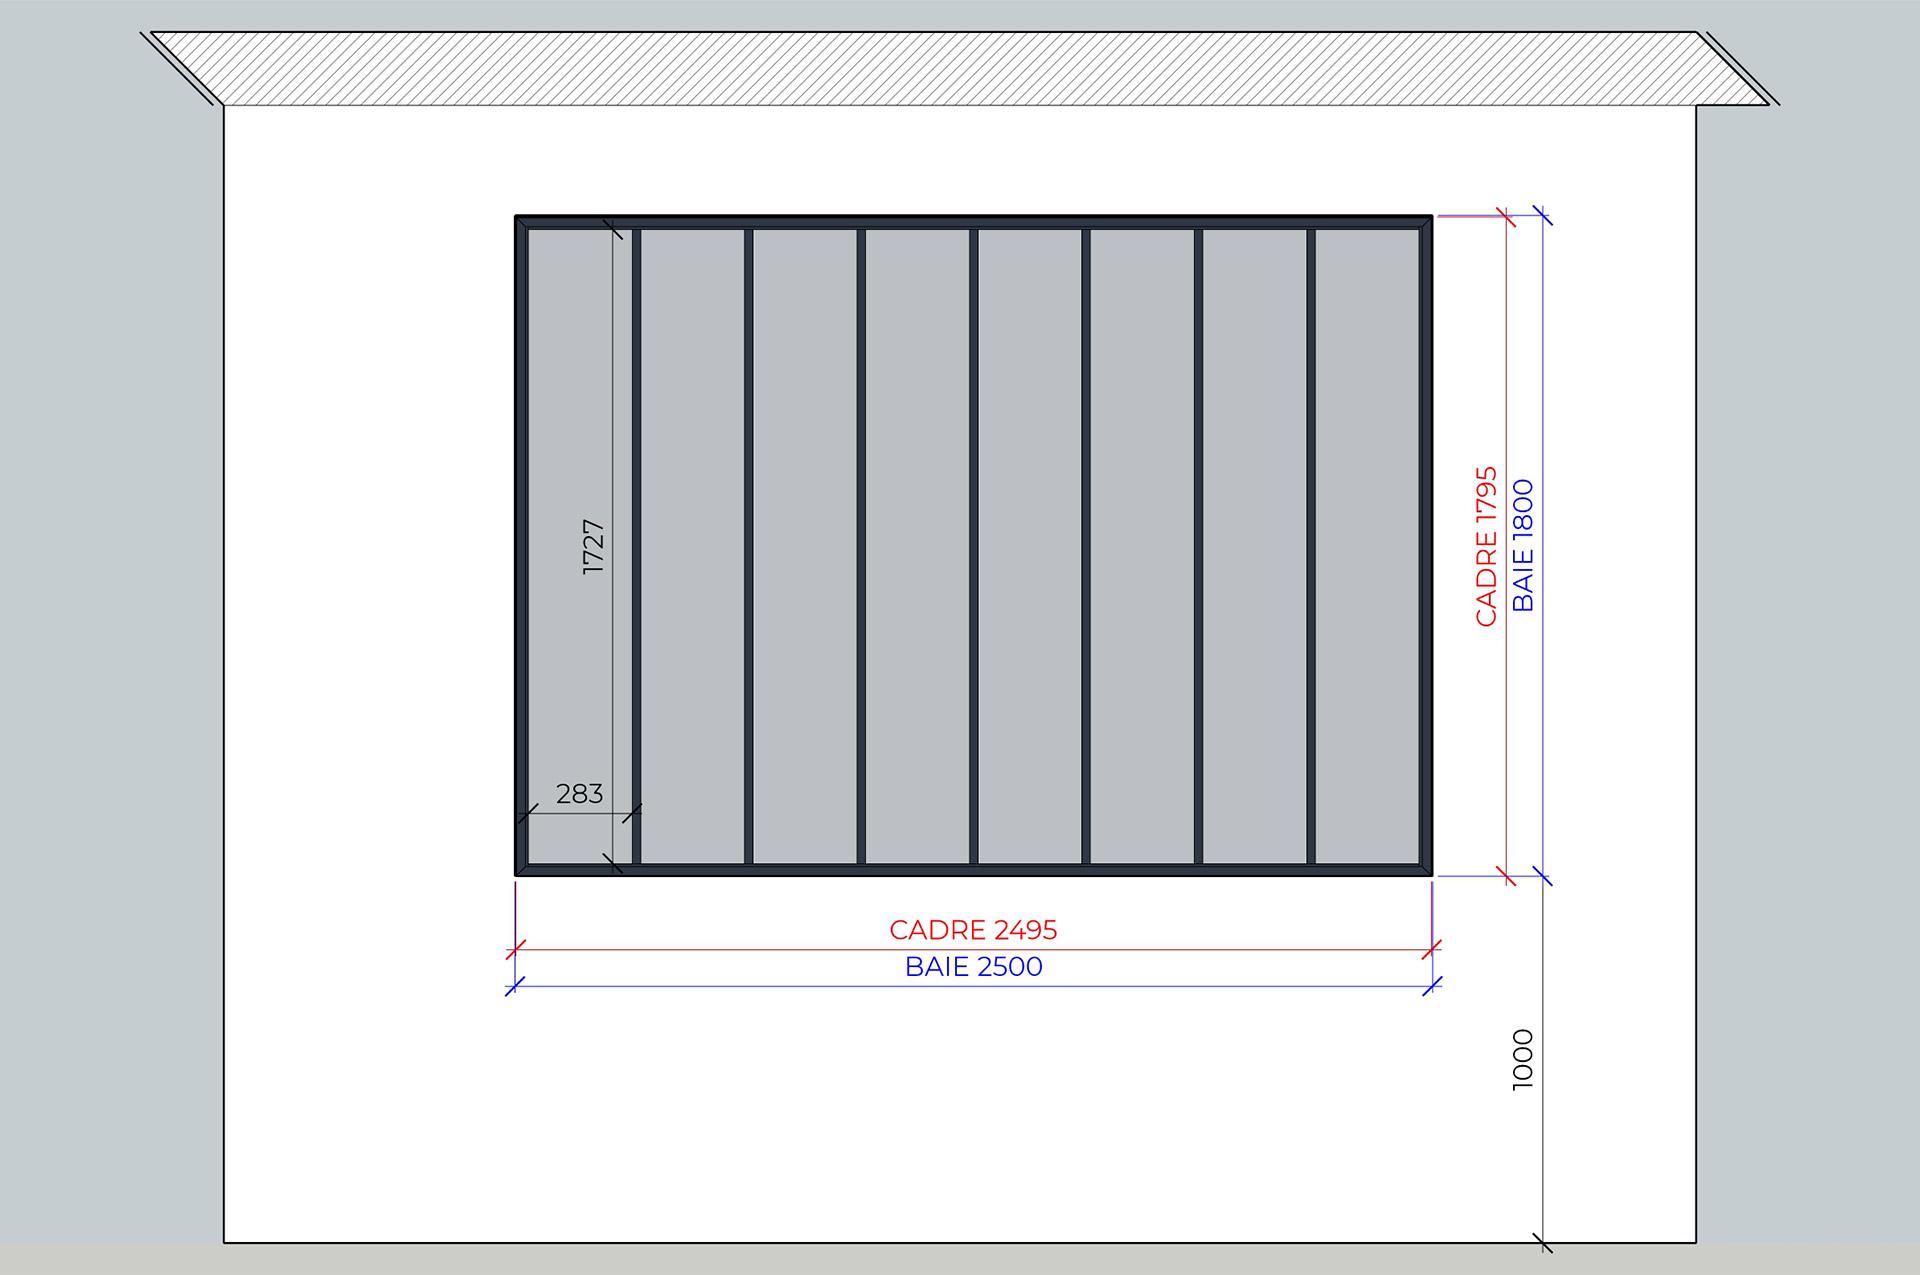The image size is (1920, 1275).
Task: Click the hatched roof section
Action: [960, 68]
